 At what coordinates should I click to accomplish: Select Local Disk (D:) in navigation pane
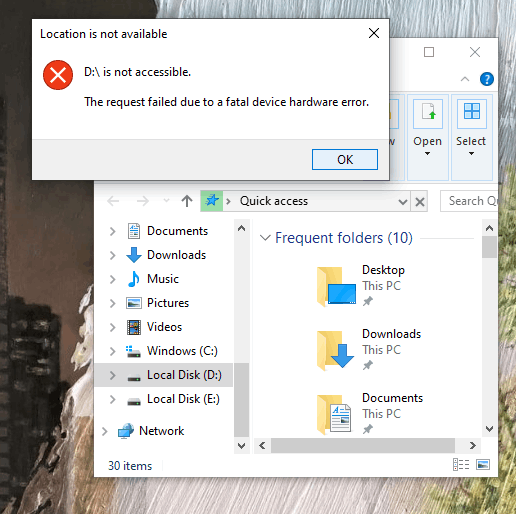point(184,375)
